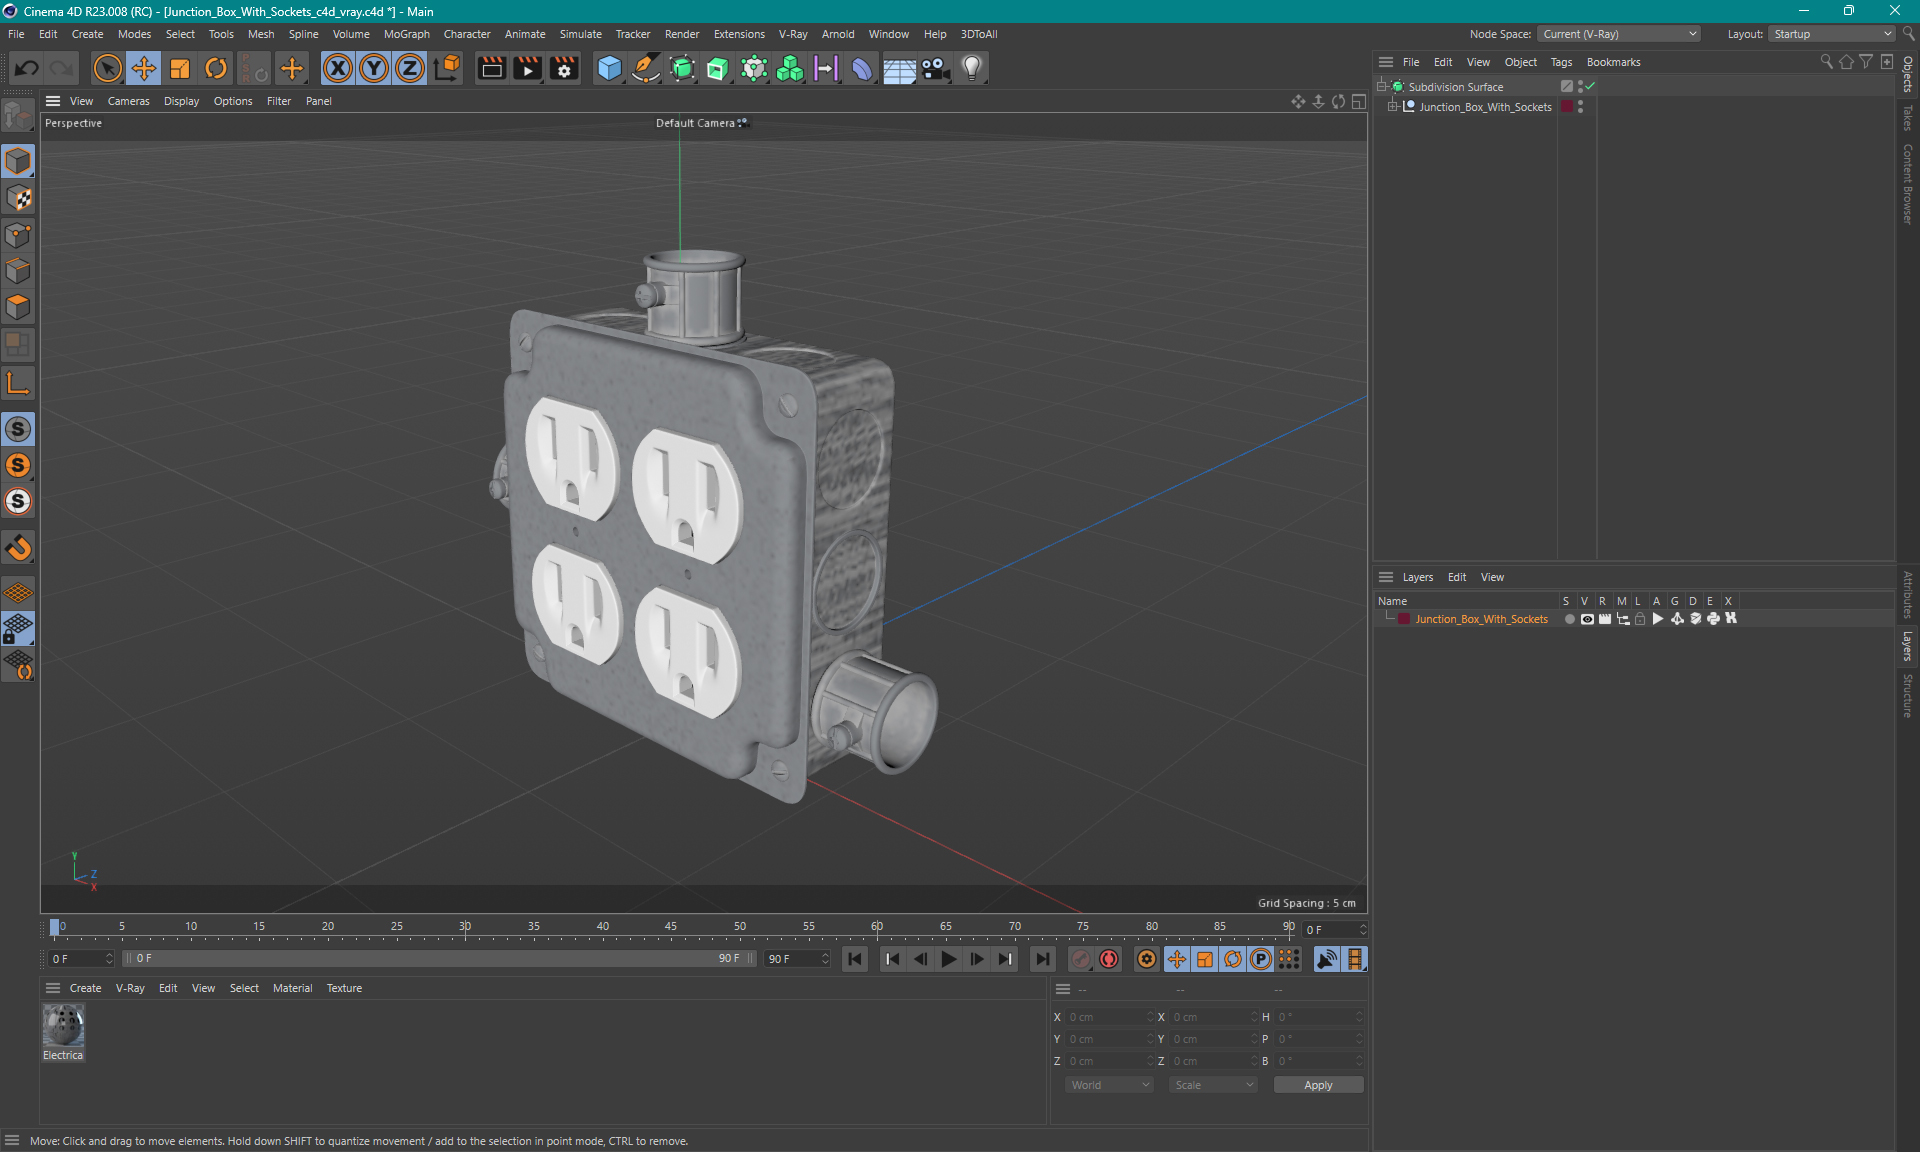Open Render to Picture Viewer

pos(527,68)
